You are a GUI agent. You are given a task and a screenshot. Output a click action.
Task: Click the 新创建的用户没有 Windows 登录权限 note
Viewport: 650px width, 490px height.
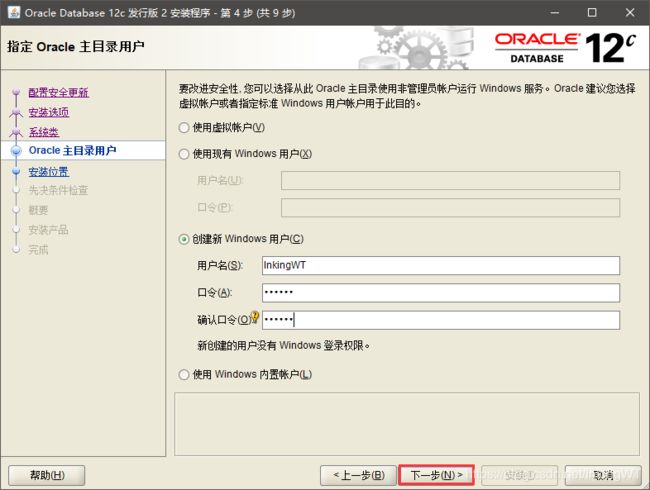point(284,345)
